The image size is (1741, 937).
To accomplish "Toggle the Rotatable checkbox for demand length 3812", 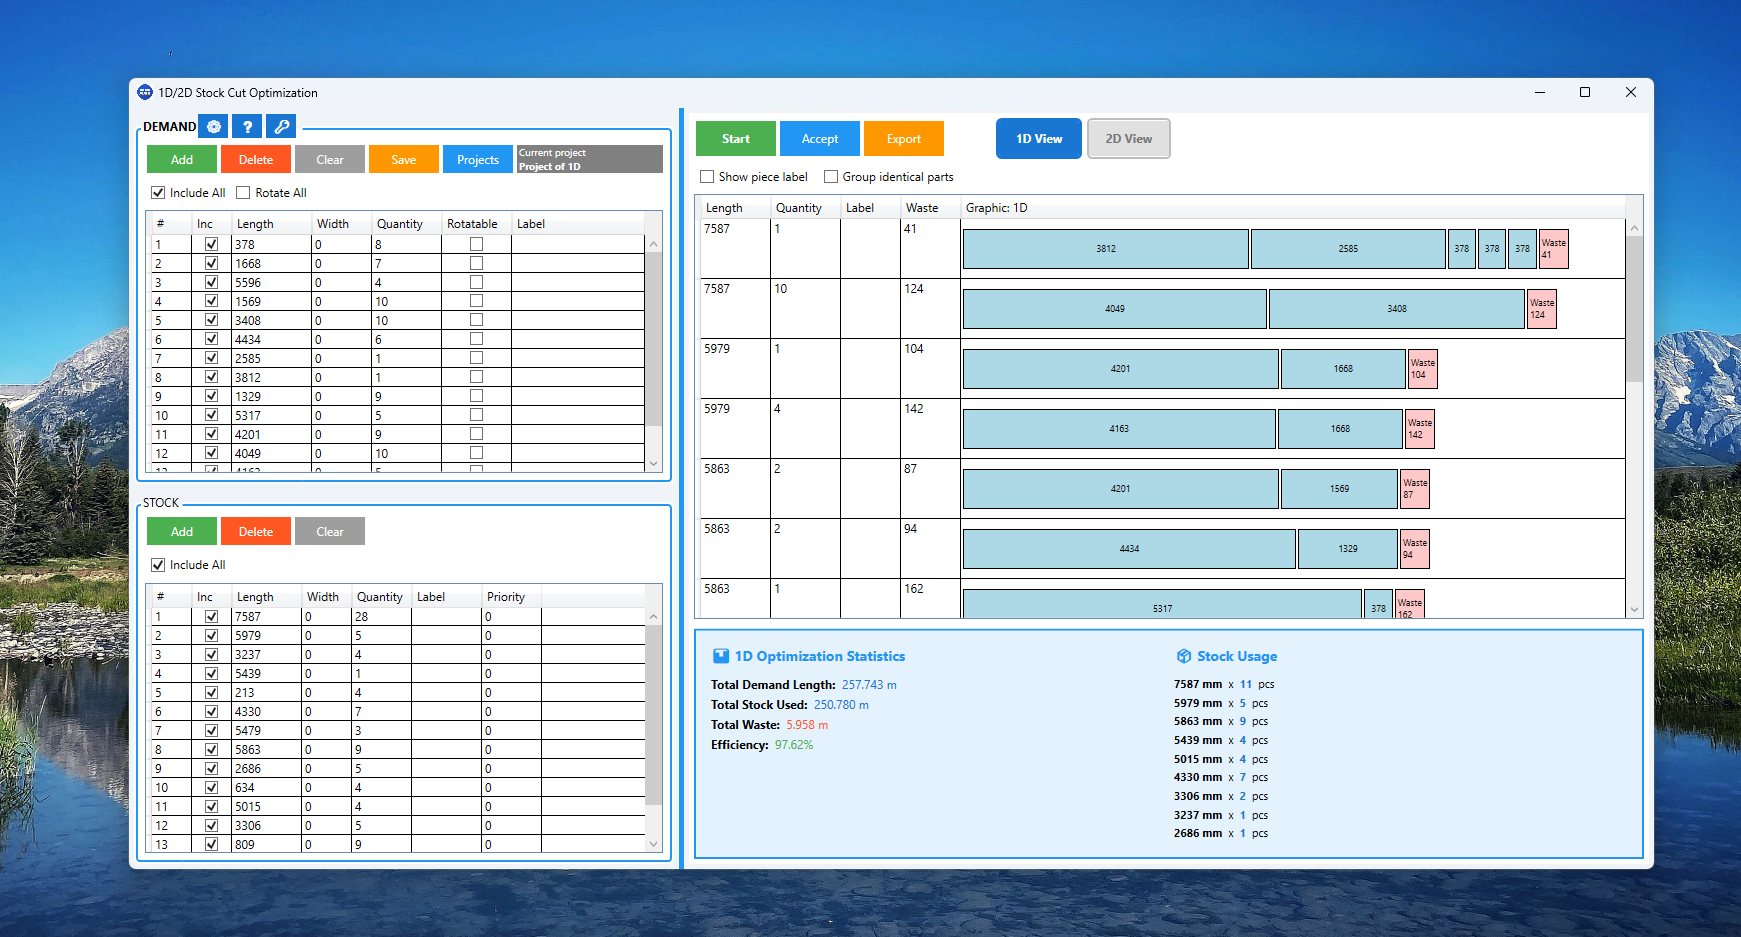I will click(474, 377).
